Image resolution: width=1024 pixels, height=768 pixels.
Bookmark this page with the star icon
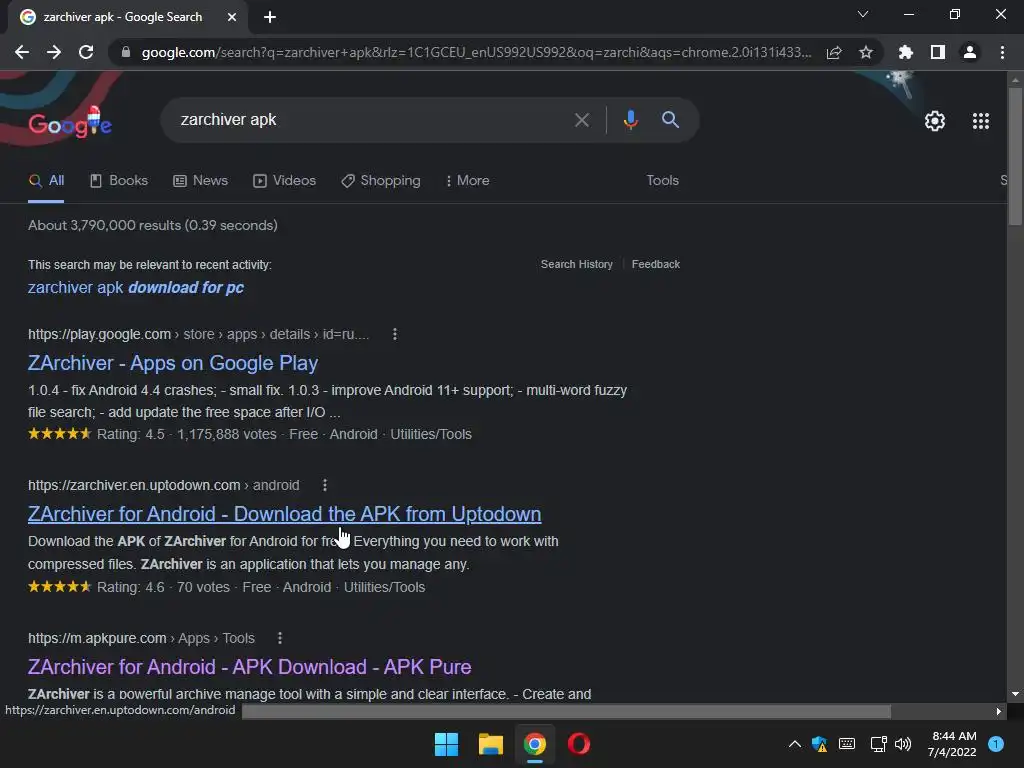click(x=866, y=52)
